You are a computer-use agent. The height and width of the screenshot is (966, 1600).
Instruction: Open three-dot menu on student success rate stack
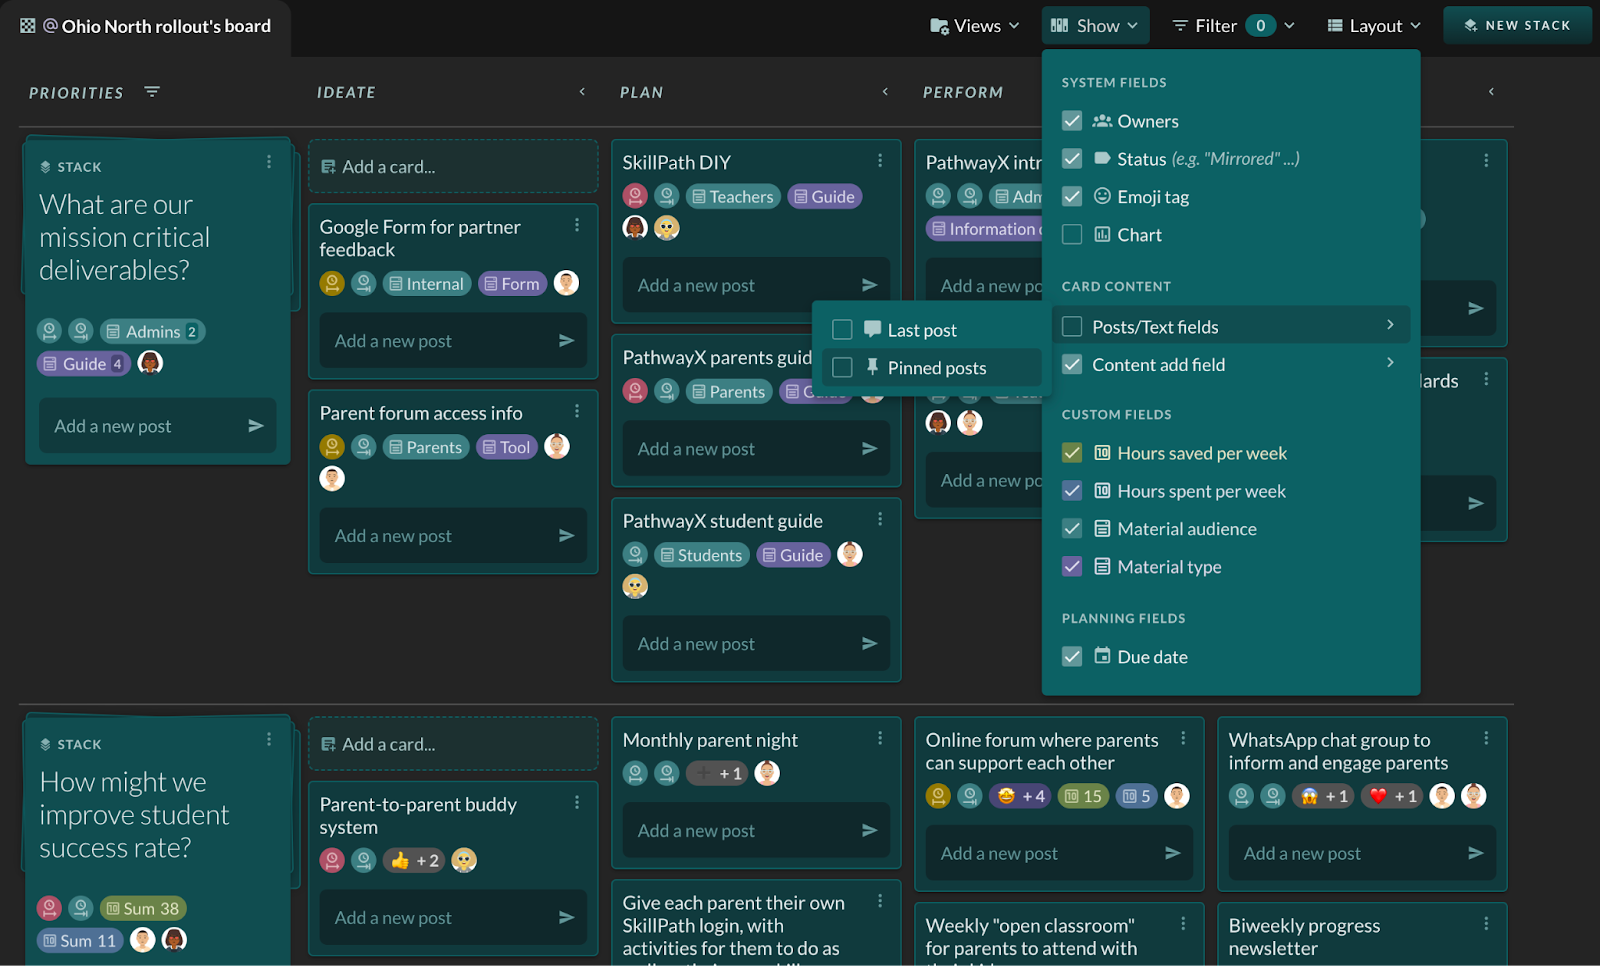coord(269,740)
